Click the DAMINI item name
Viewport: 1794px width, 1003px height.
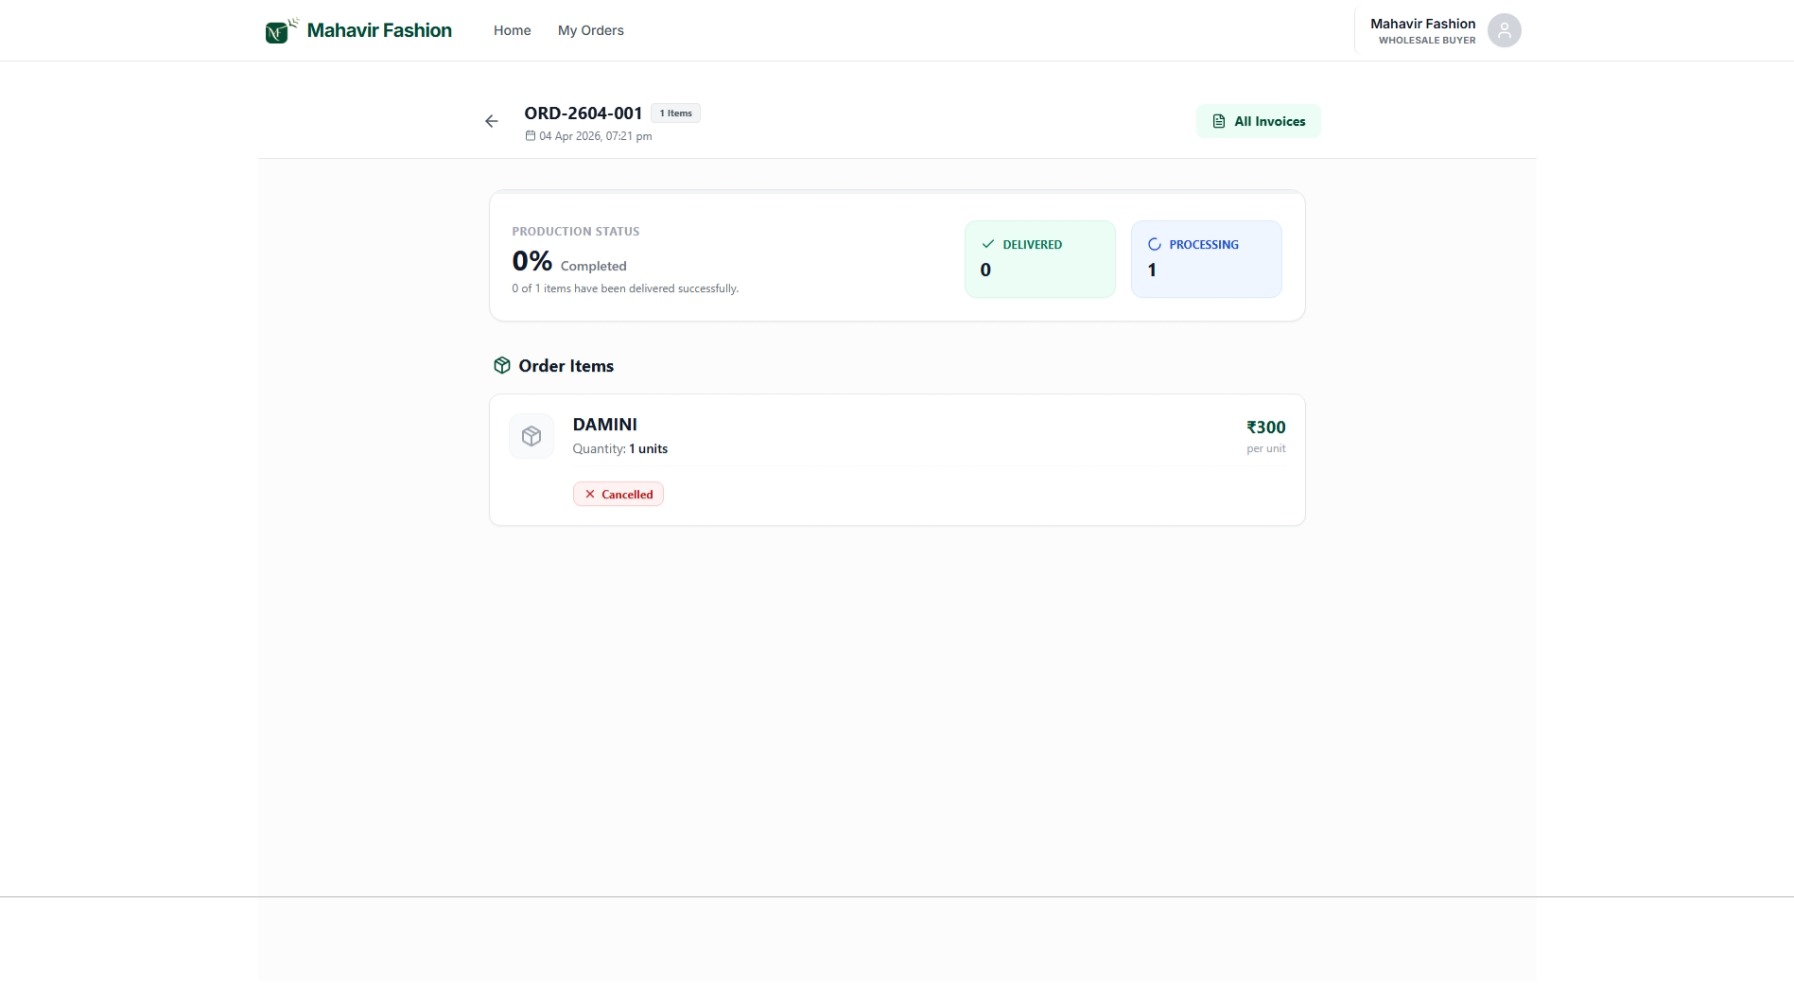point(604,425)
